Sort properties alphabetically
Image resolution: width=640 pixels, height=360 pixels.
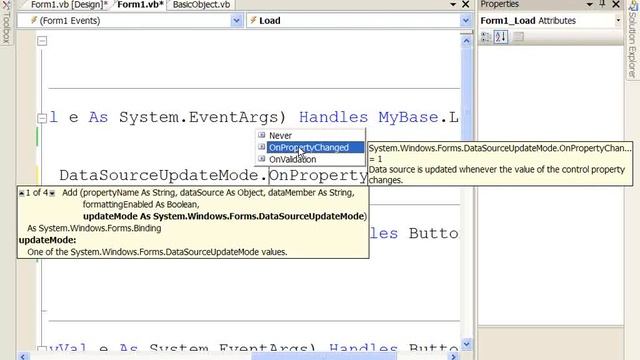coord(501,37)
